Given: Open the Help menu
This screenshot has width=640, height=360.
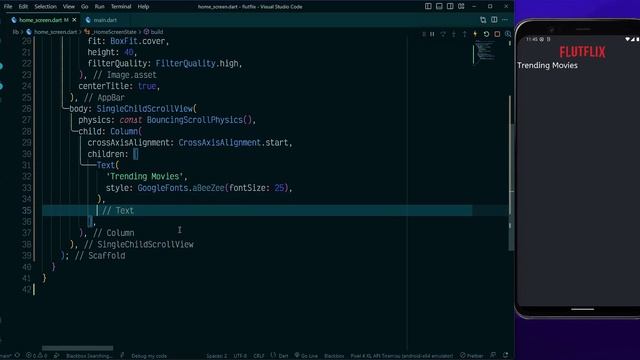Looking at the screenshot, I should click(x=143, y=7).
